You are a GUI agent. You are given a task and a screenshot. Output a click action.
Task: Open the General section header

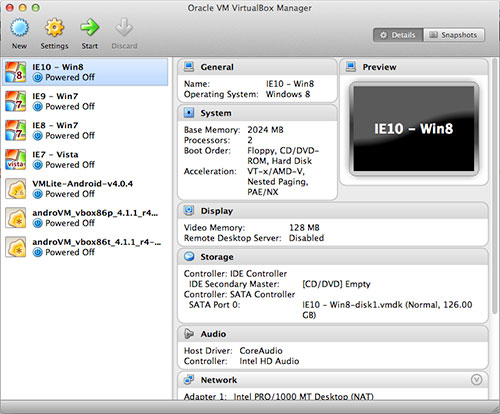pyautogui.click(x=257, y=67)
